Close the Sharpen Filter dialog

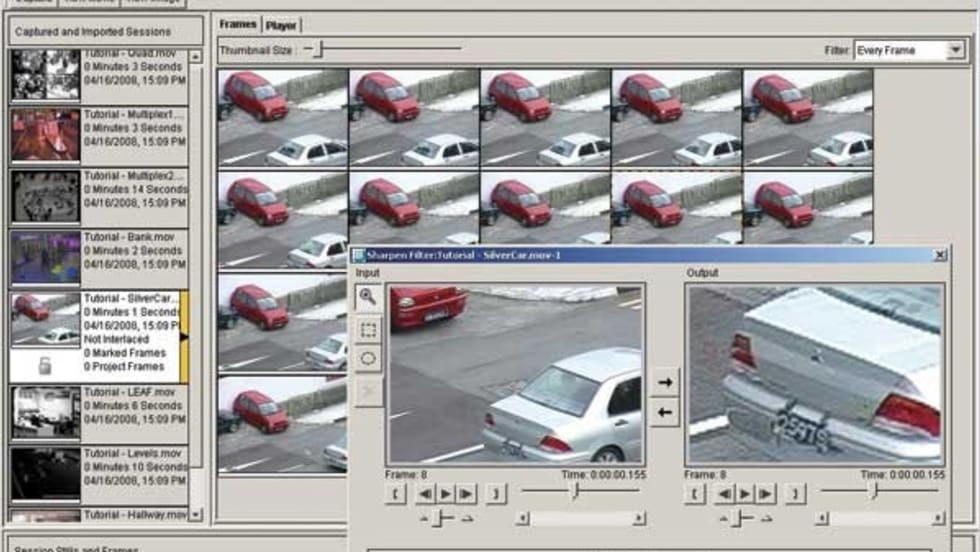[939, 256]
